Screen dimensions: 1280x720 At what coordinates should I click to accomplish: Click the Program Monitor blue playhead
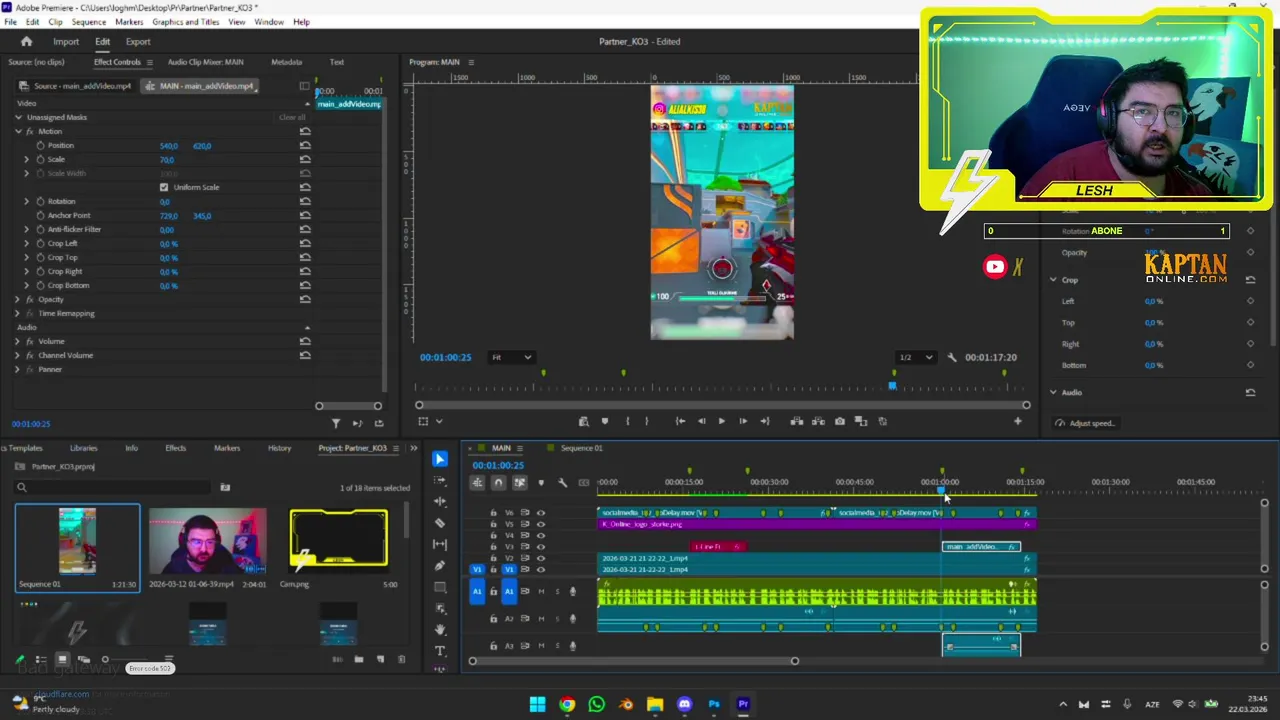coord(892,385)
